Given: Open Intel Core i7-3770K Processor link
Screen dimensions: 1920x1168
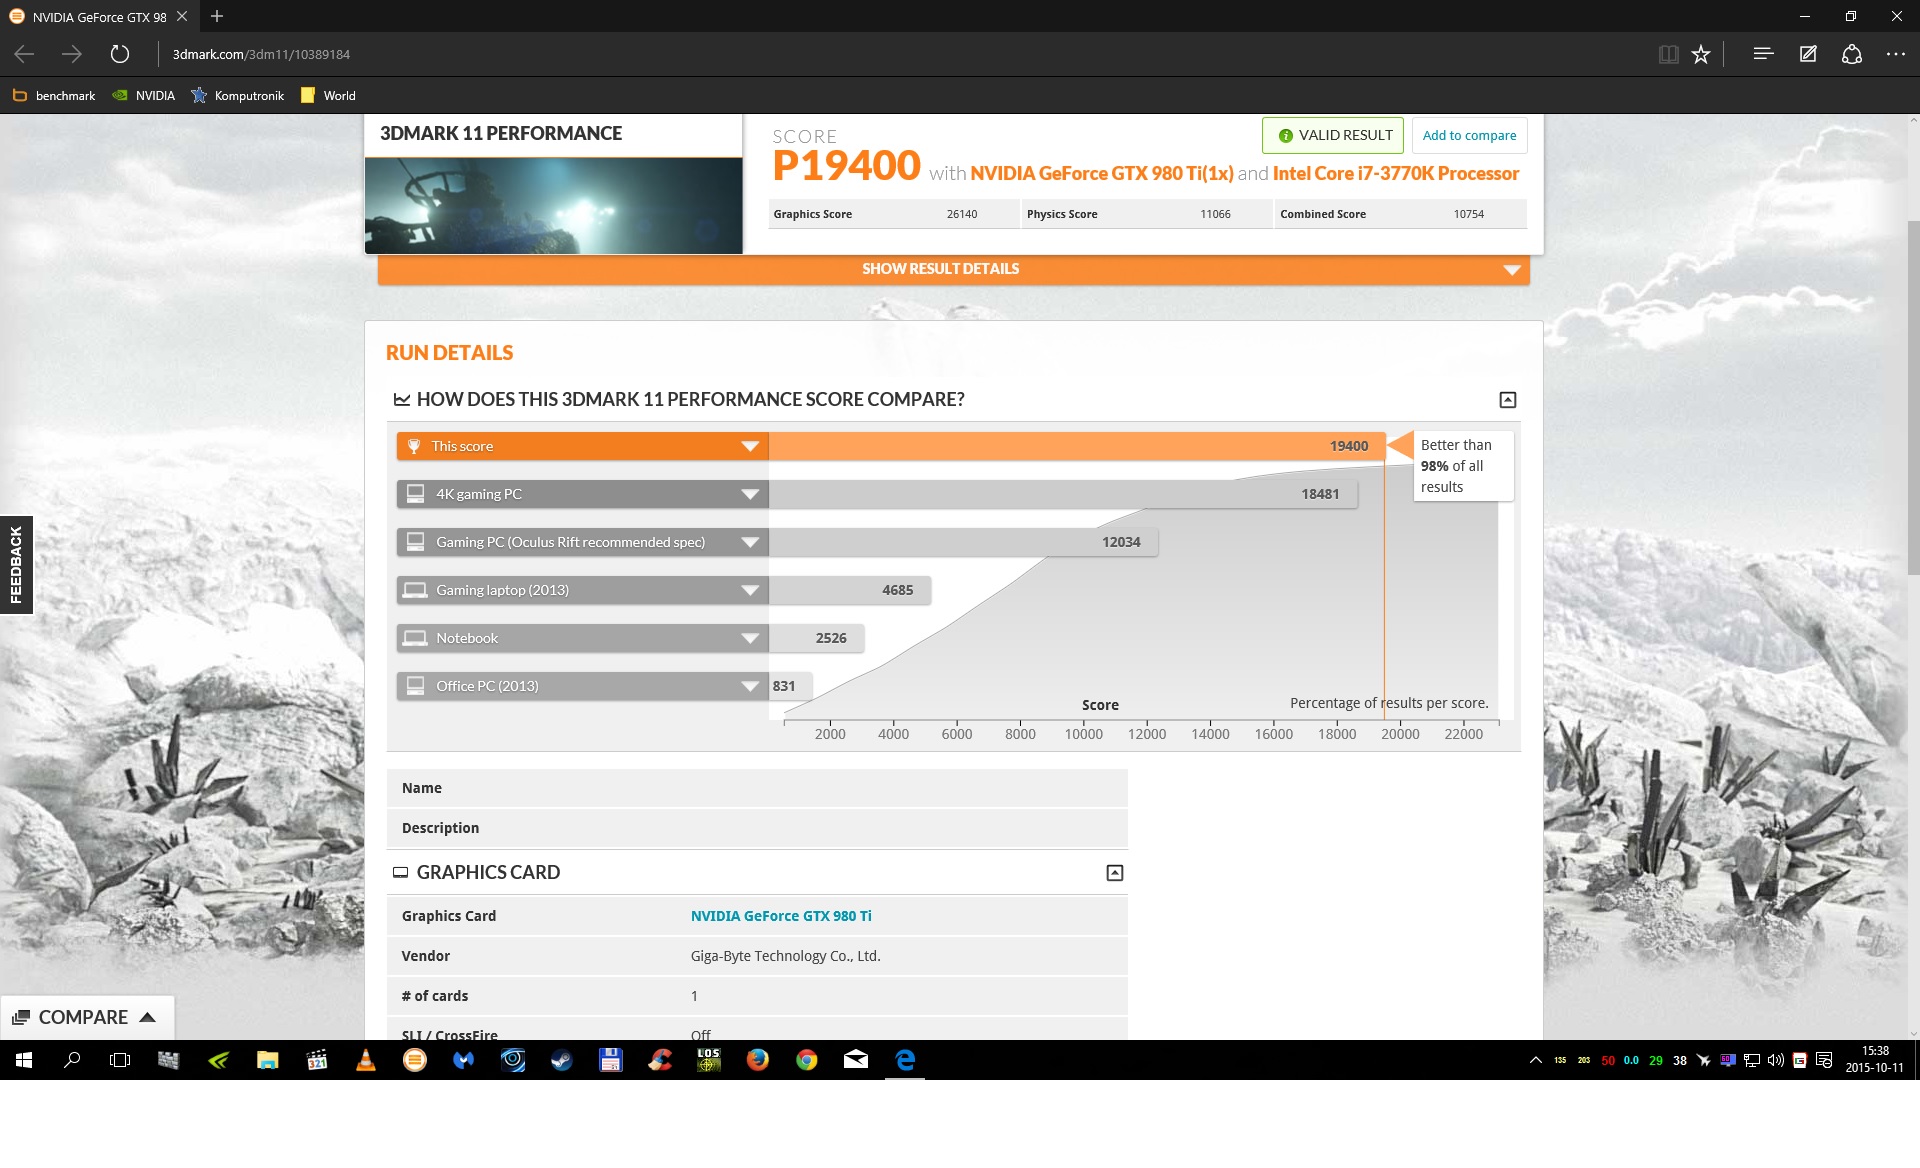Looking at the screenshot, I should point(1396,173).
